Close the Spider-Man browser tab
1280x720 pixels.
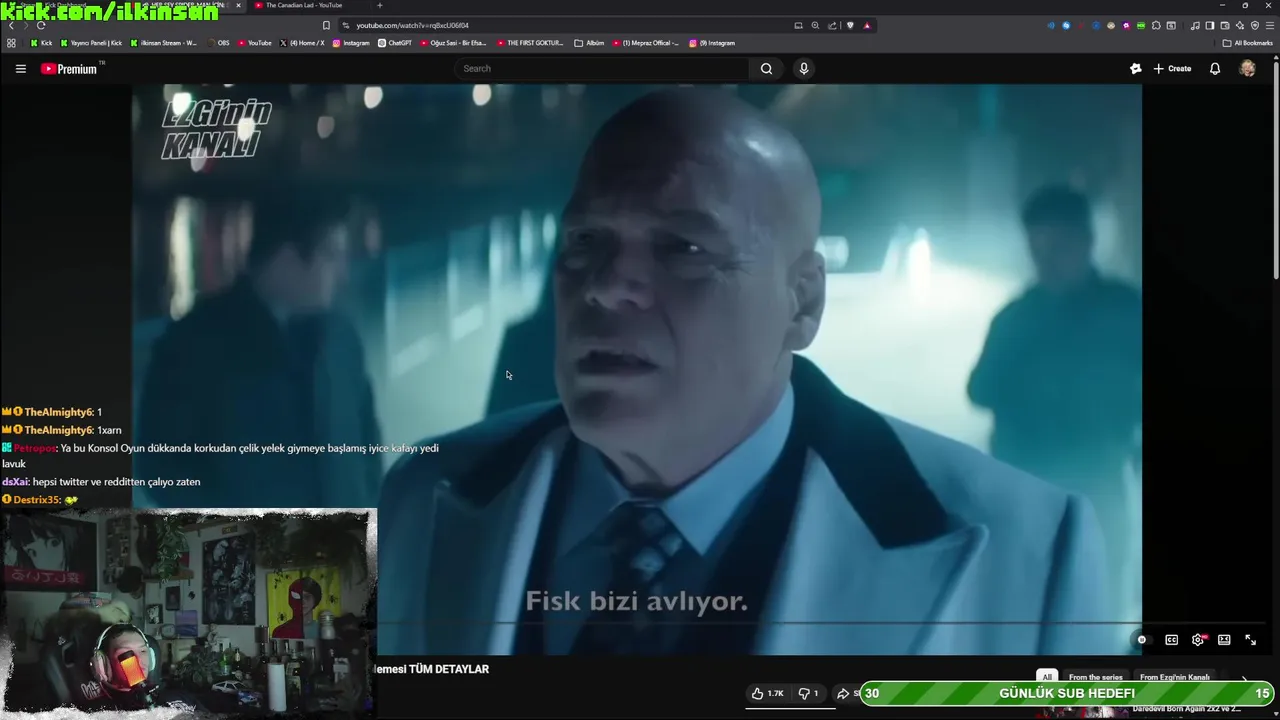coord(238,5)
